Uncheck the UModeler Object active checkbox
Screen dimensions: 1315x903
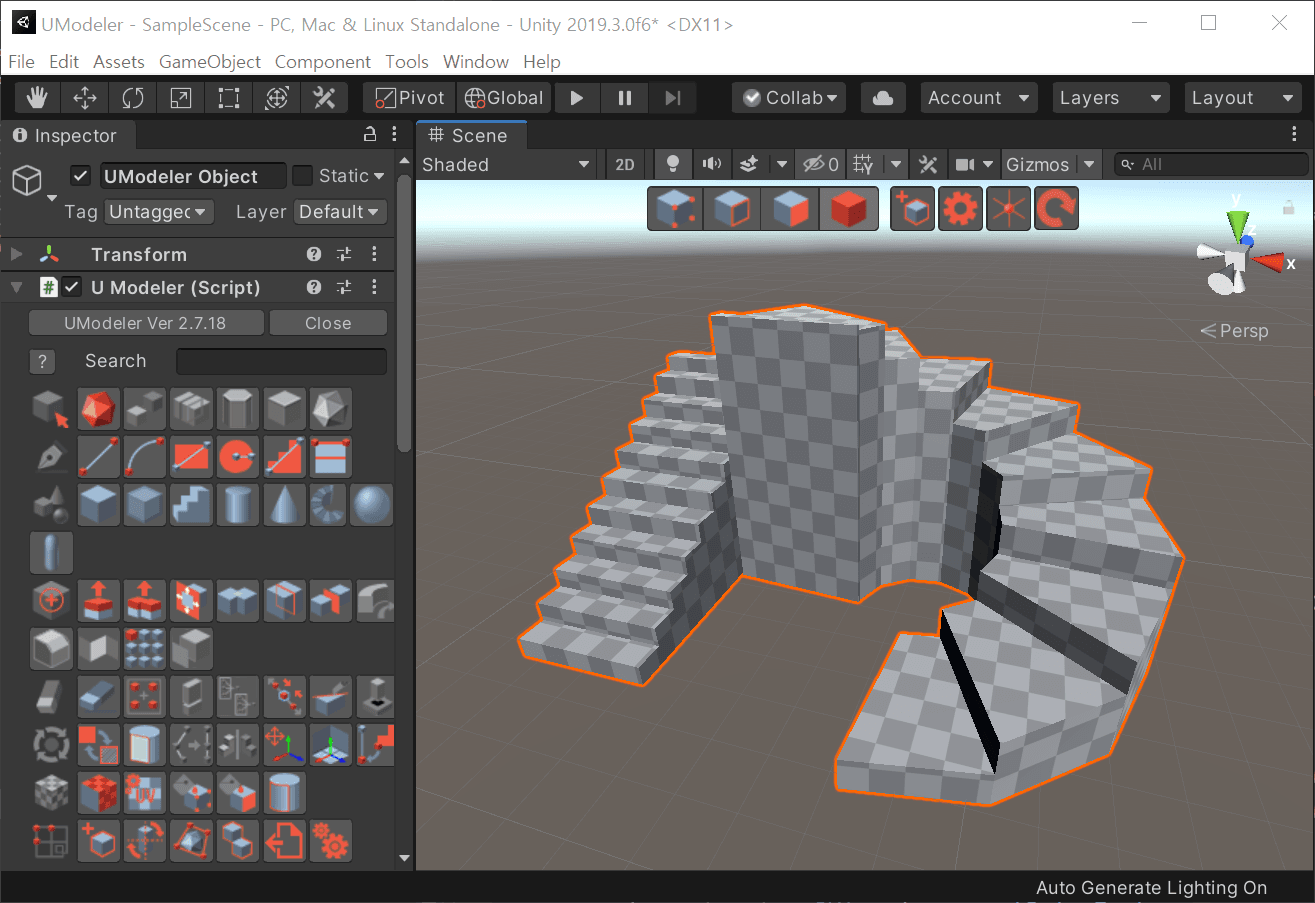81,176
